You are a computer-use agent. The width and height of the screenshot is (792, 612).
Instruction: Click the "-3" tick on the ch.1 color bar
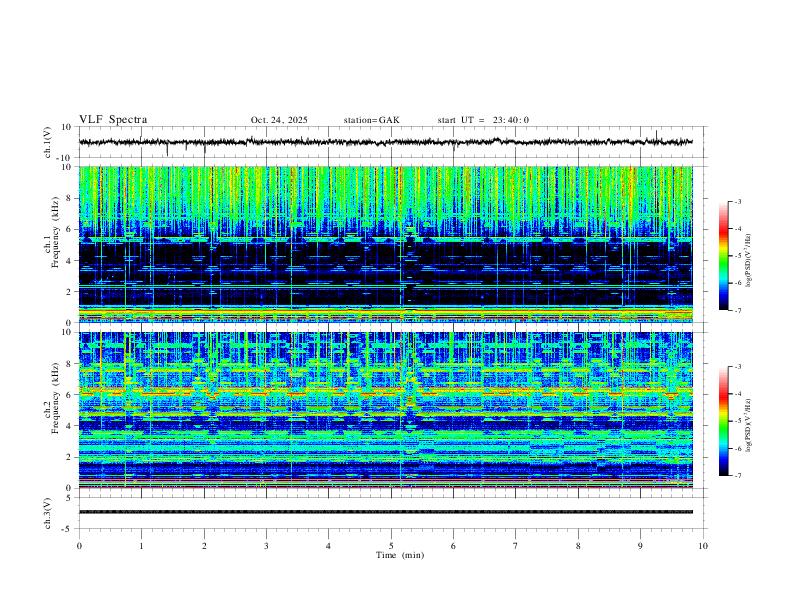(737, 201)
